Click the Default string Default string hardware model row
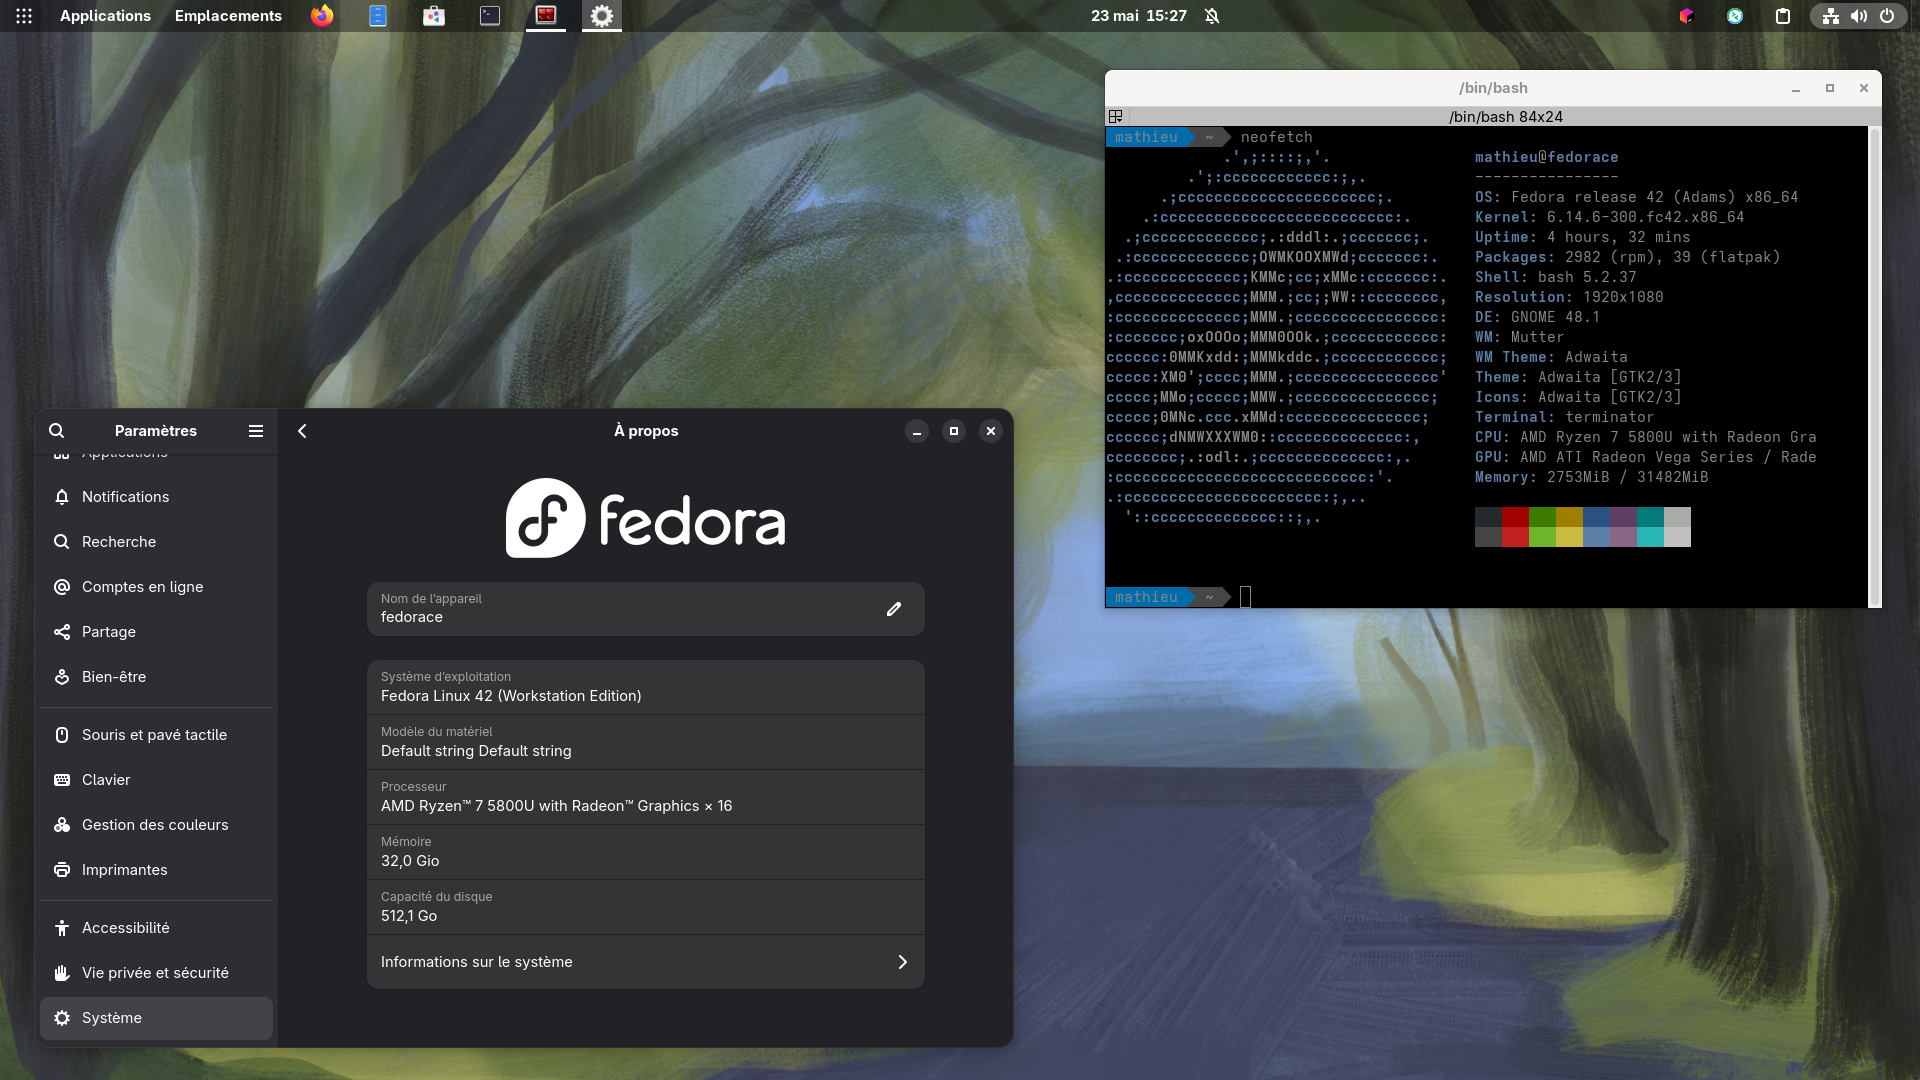 [x=646, y=742]
